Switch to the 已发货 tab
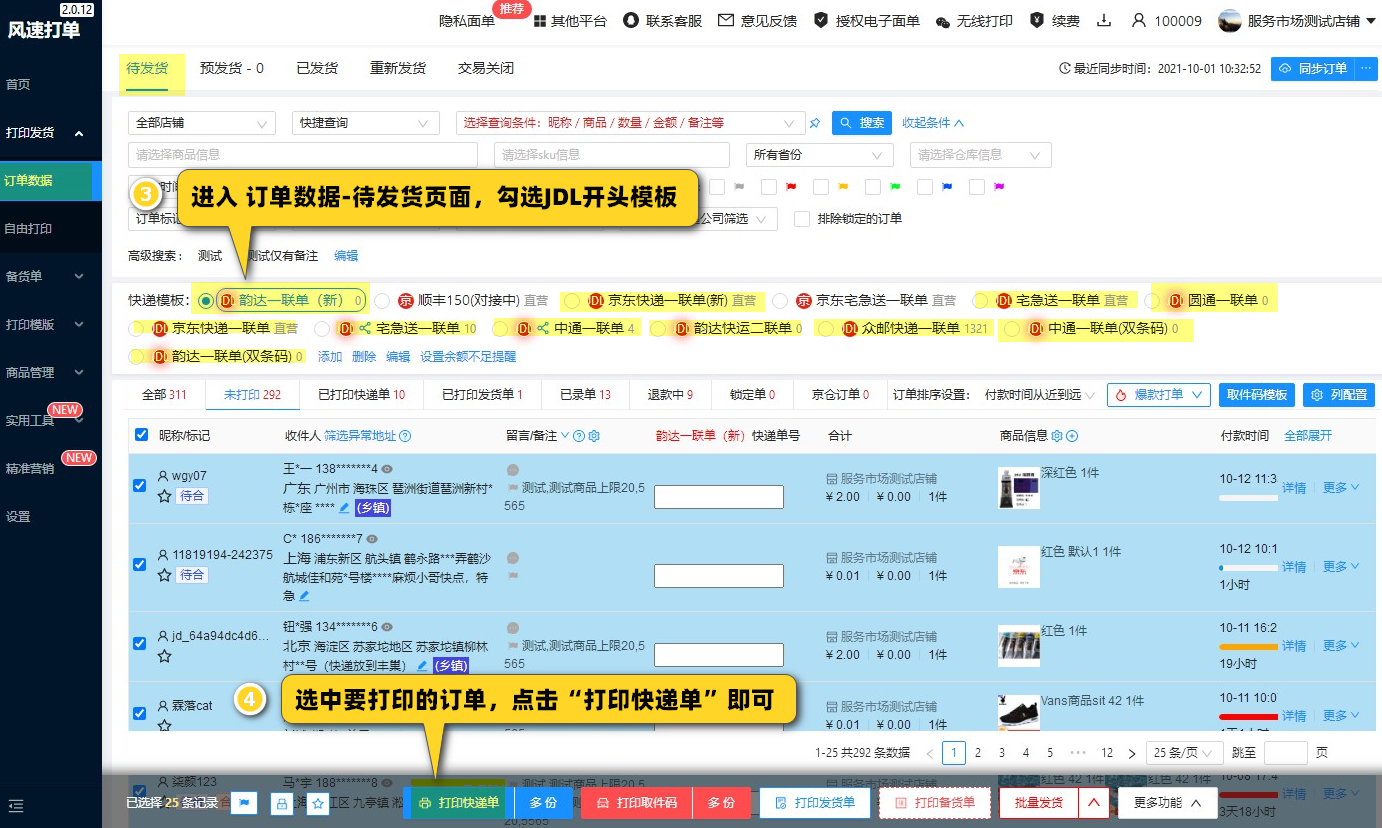 317,68
